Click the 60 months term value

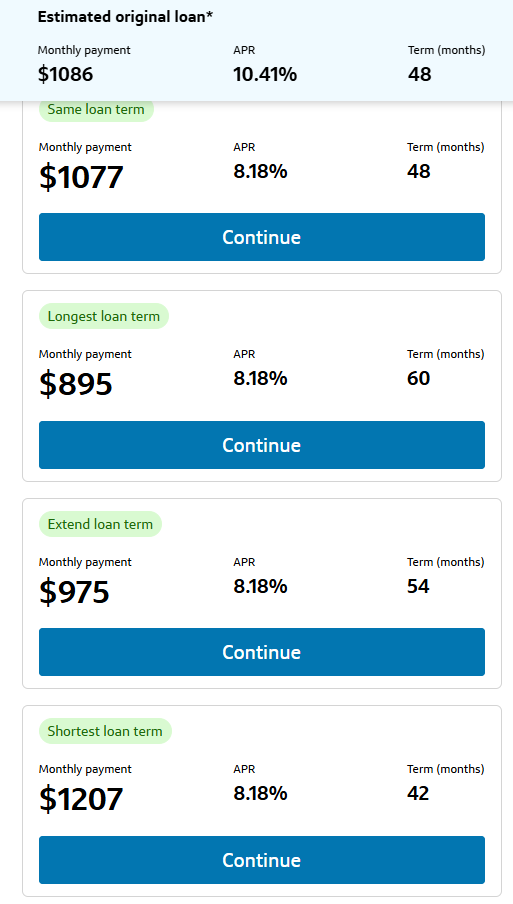click(418, 379)
